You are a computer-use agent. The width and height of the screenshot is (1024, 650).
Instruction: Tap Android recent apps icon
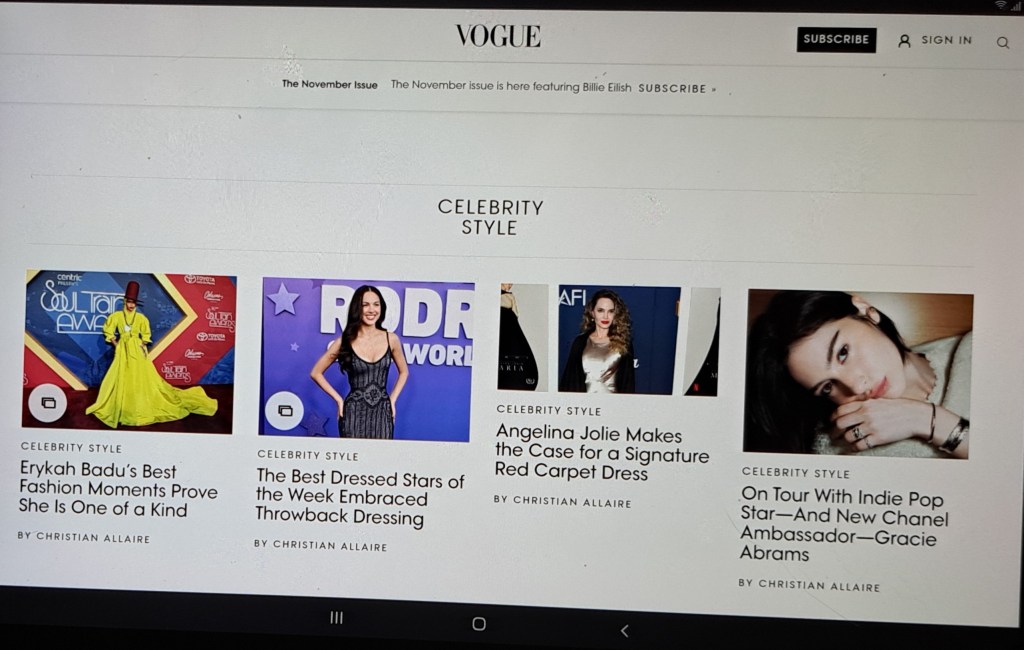pos(336,617)
